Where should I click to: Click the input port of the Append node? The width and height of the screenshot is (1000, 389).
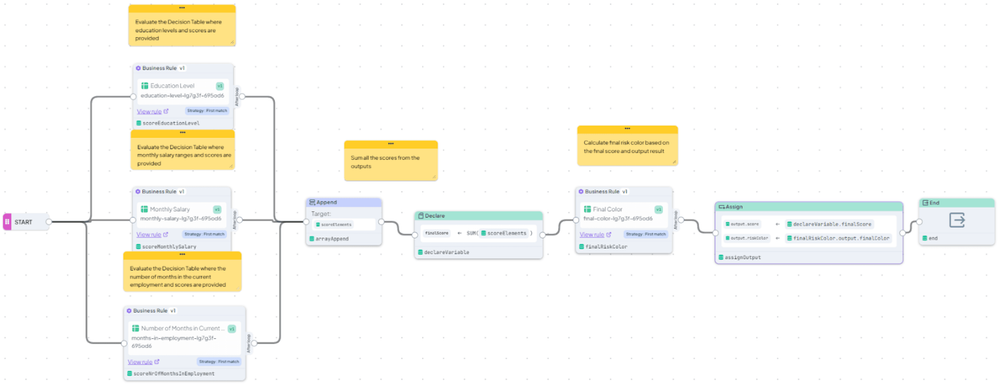tap(305, 222)
